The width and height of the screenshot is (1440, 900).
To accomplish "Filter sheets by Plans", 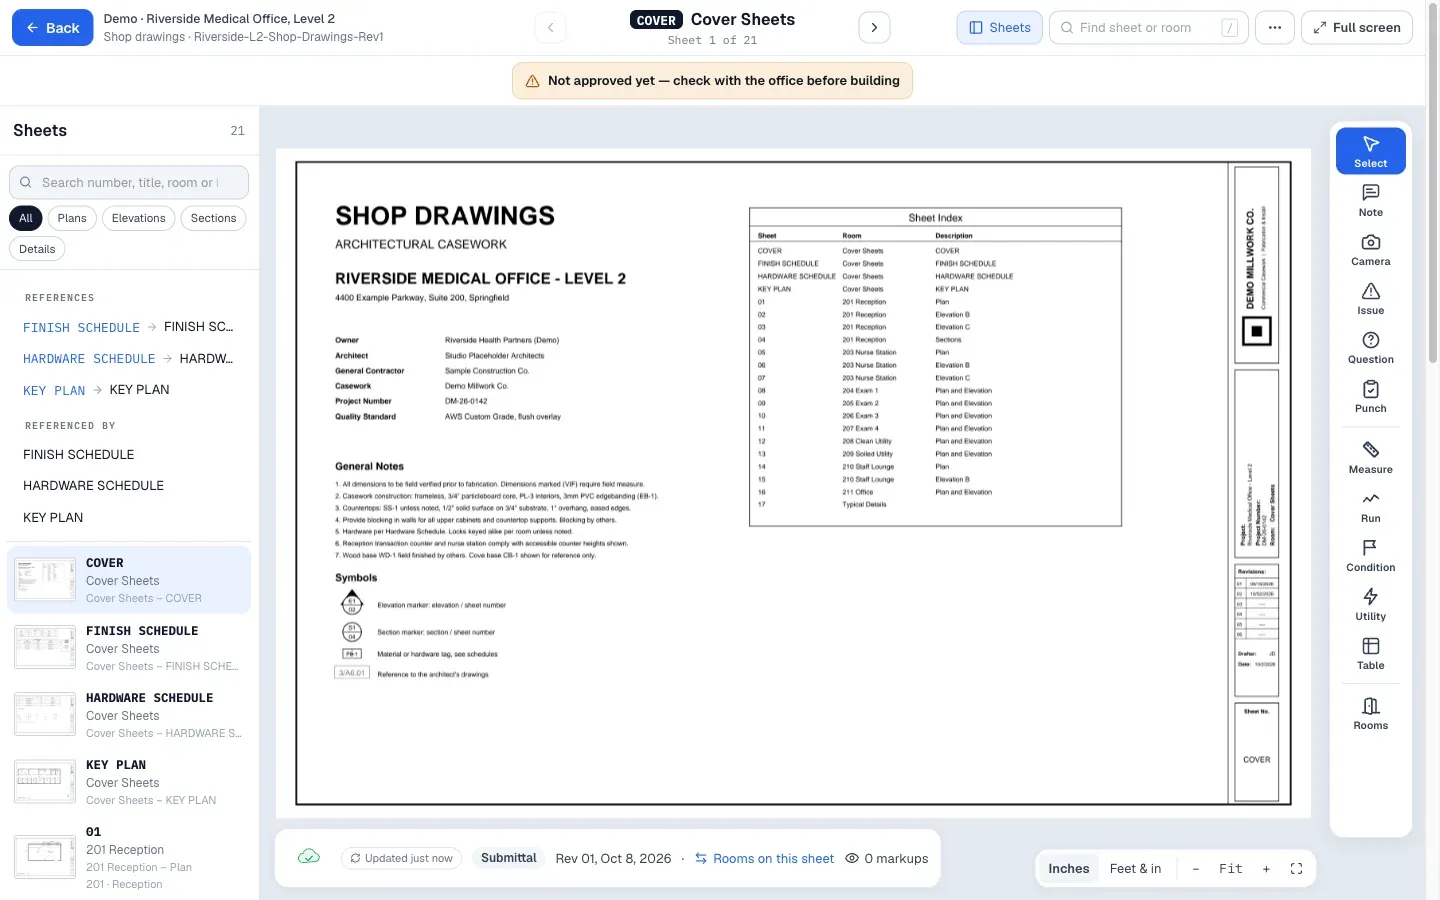I will coord(72,218).
